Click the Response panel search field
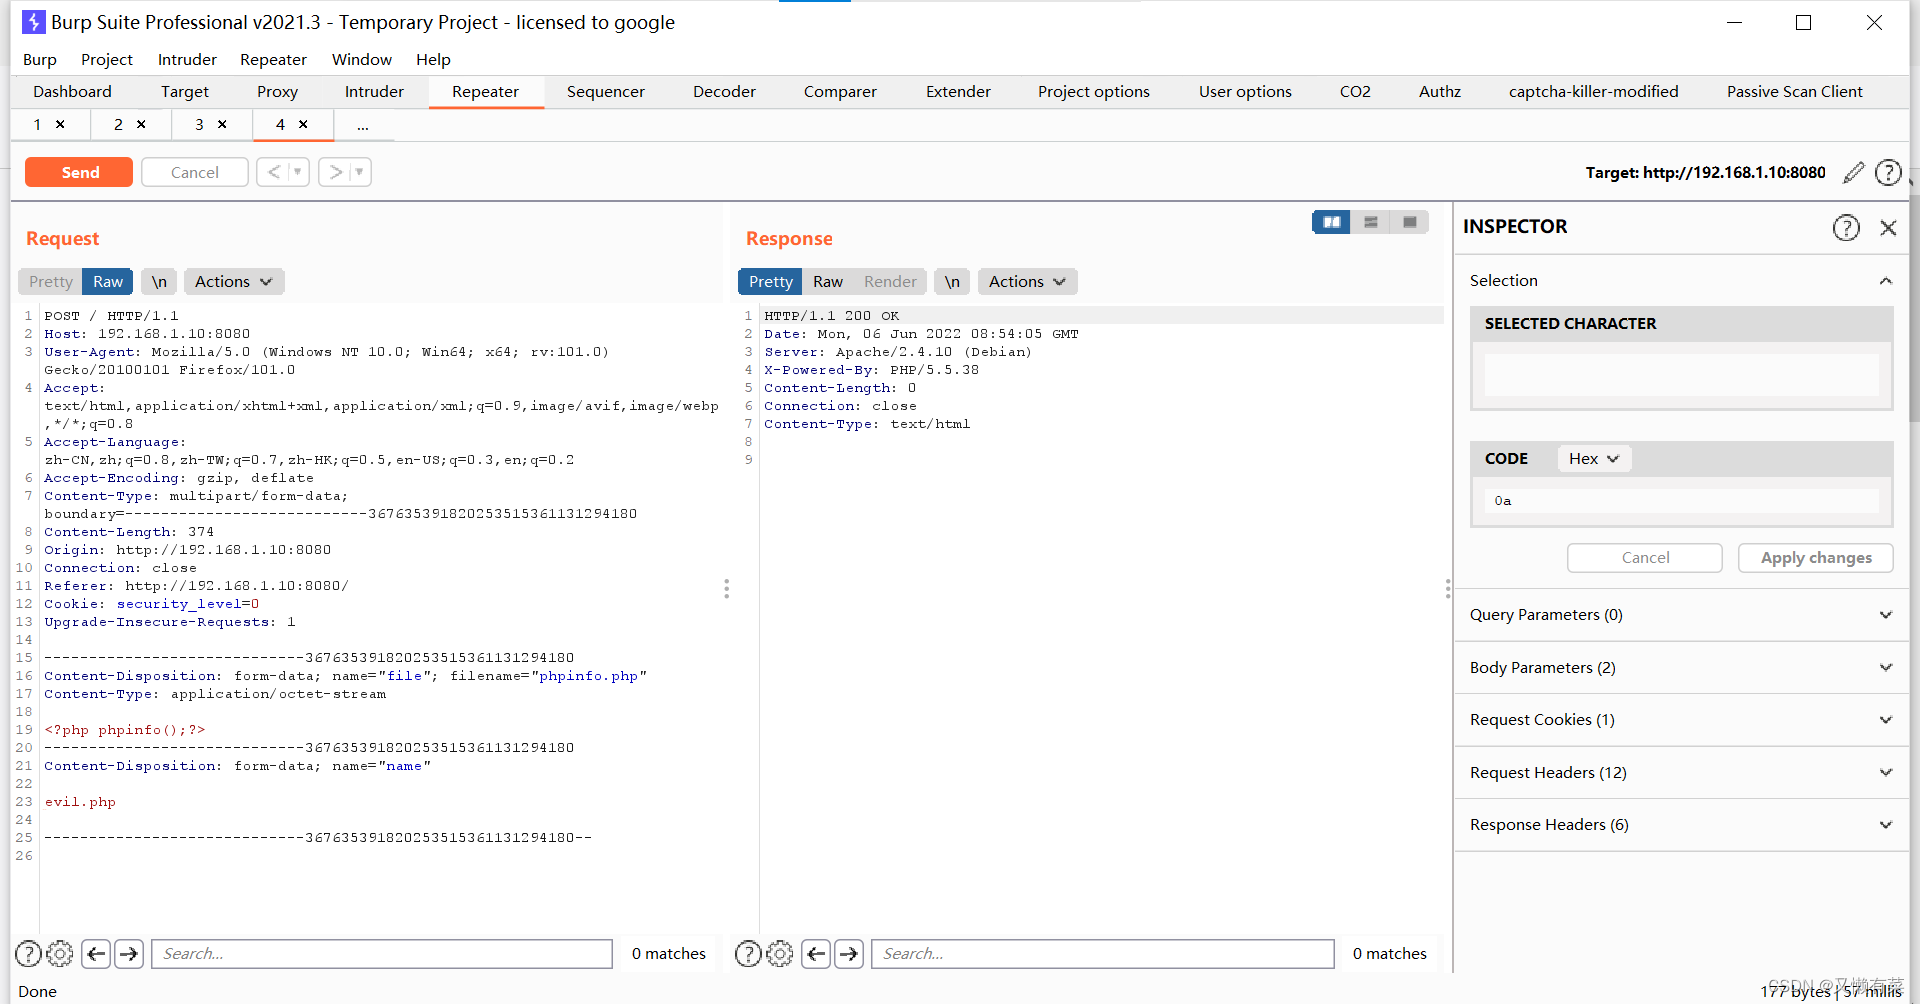Screen dimensions: 1920x1004 tap(1100, 953)
